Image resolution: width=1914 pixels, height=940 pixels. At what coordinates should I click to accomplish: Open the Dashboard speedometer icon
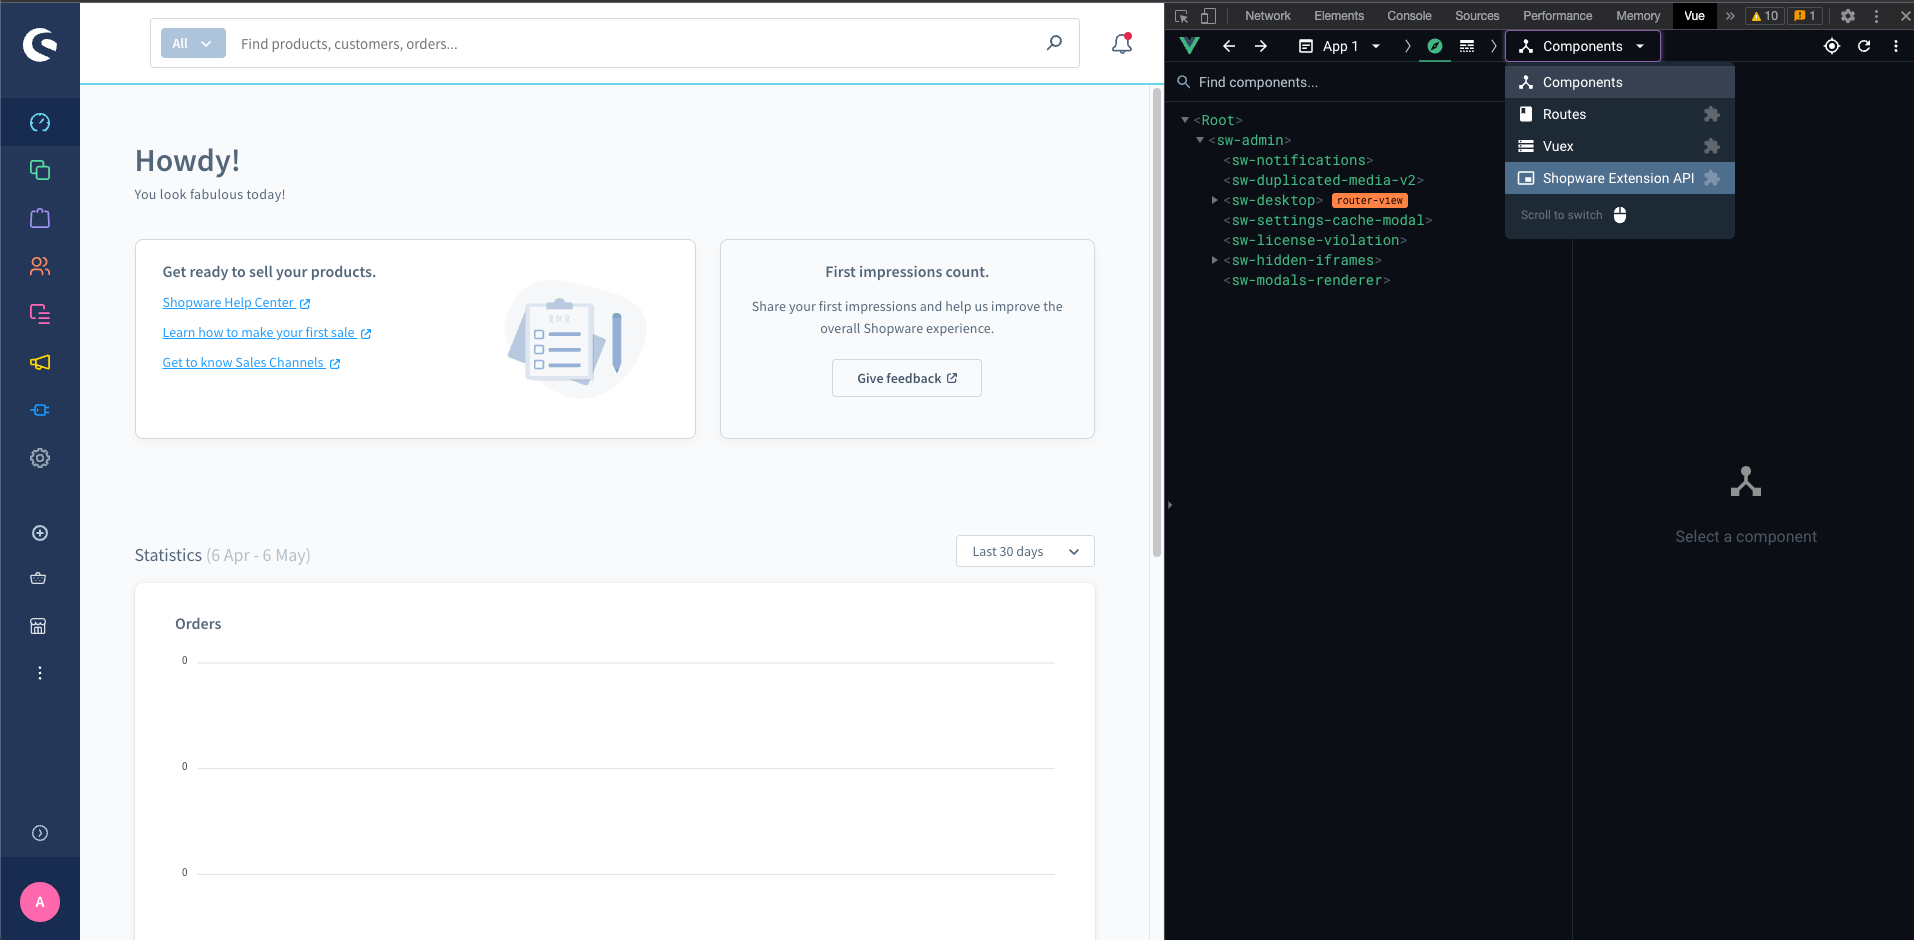click(40, 122)
